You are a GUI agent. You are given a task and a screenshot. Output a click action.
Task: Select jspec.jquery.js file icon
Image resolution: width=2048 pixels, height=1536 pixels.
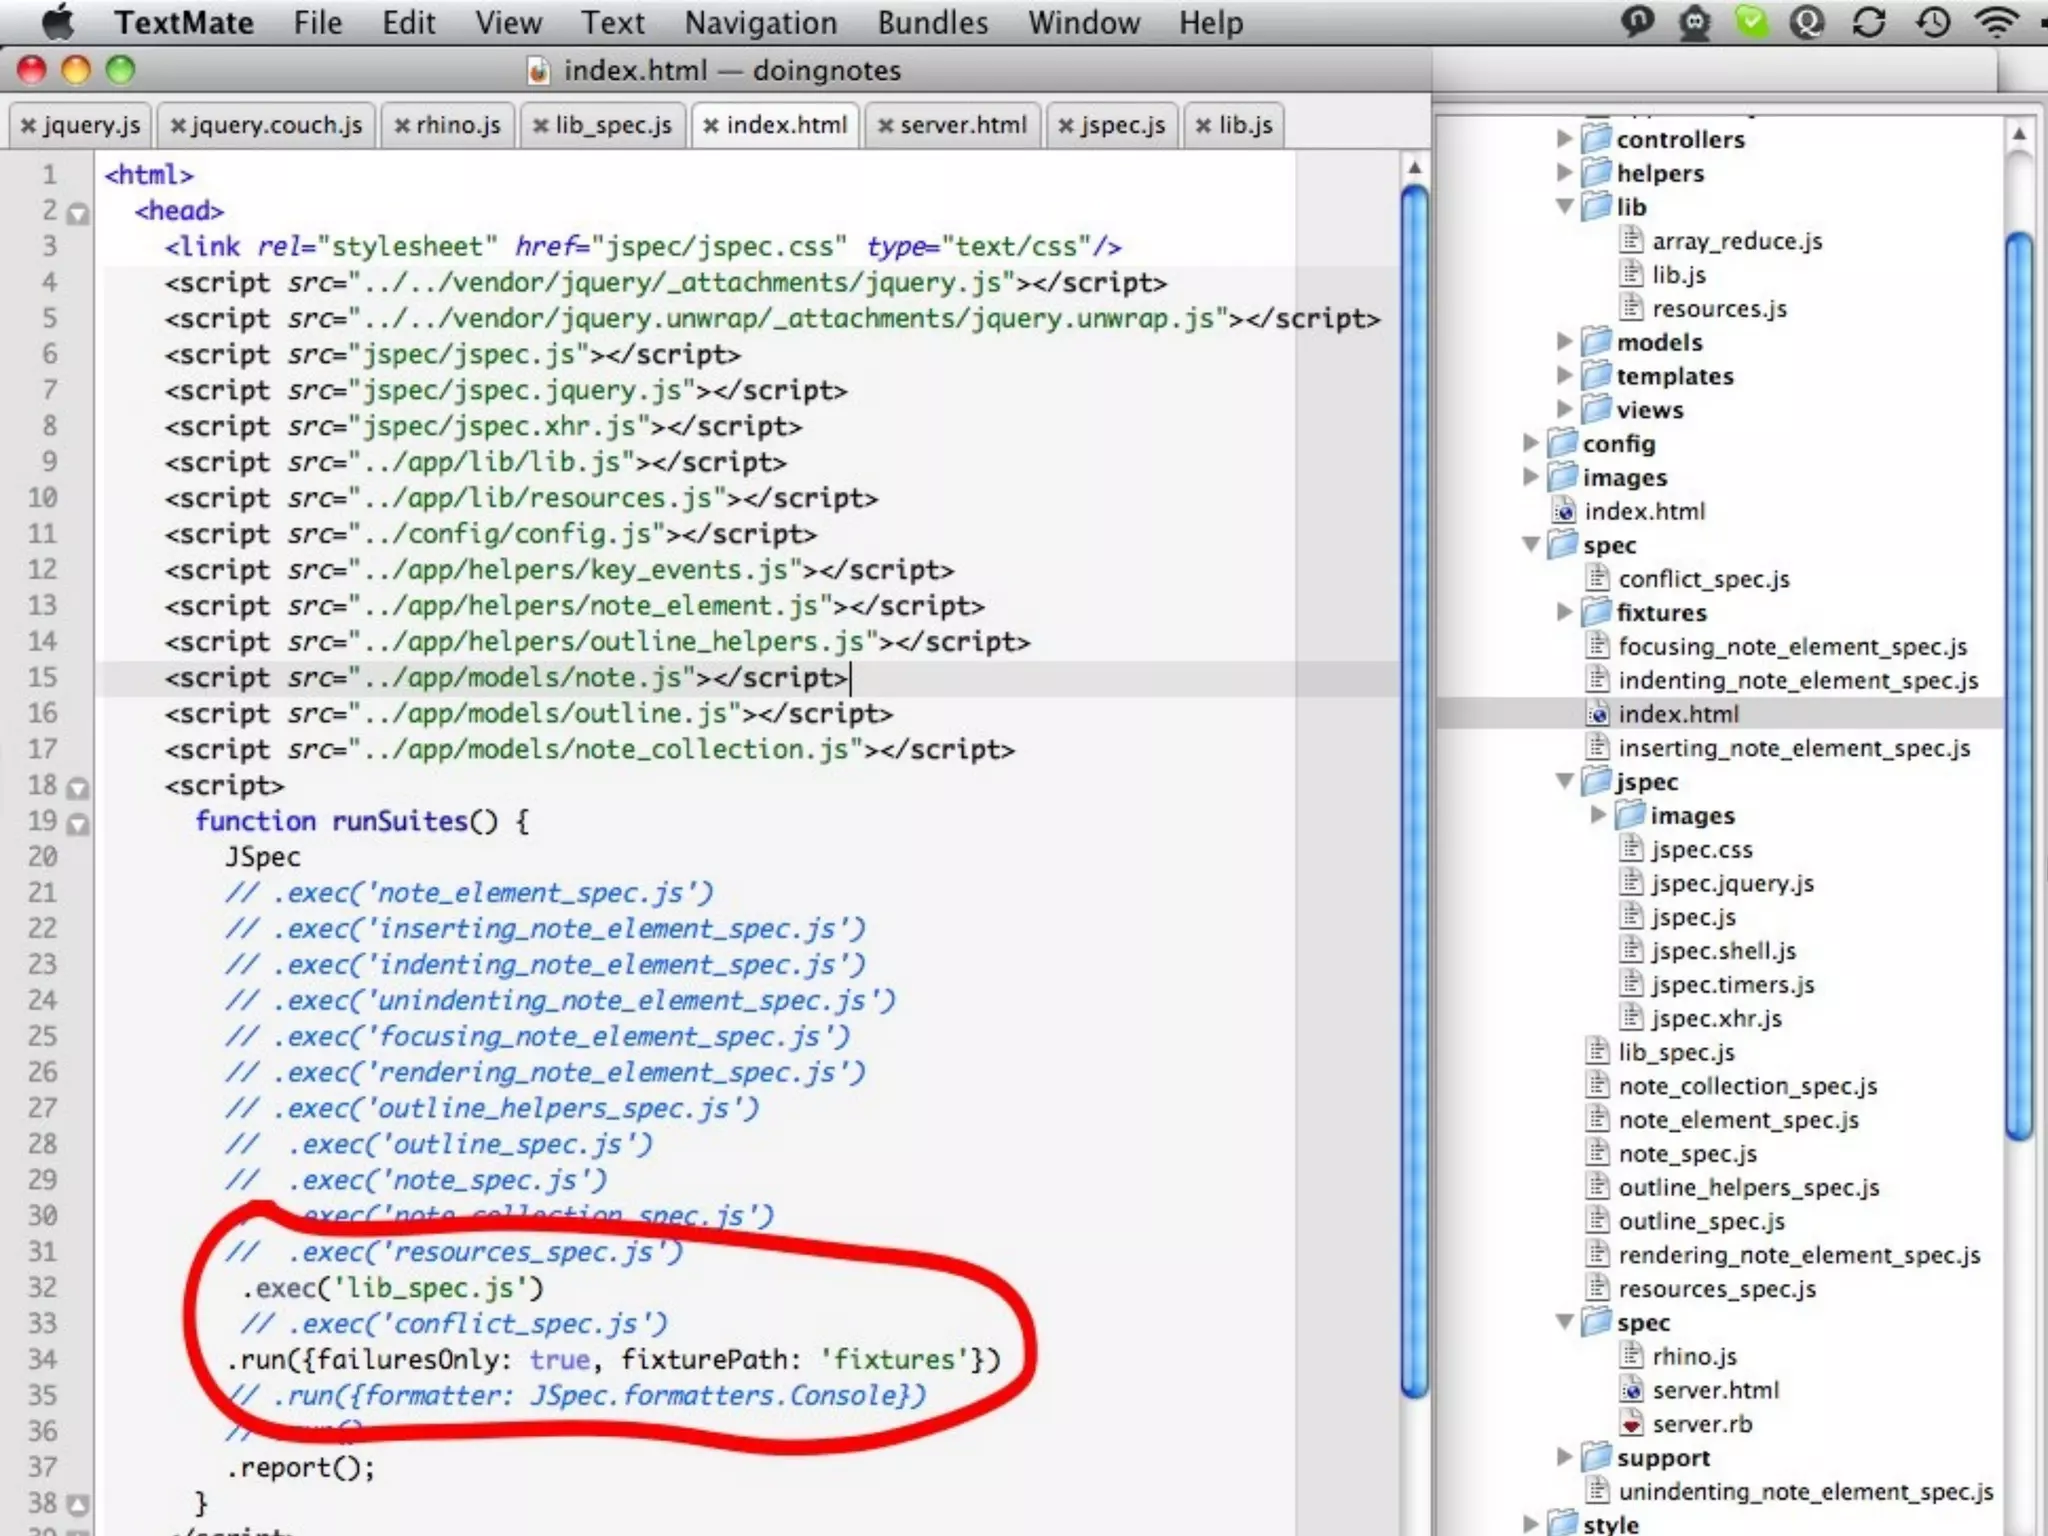tap(1631, 883)
